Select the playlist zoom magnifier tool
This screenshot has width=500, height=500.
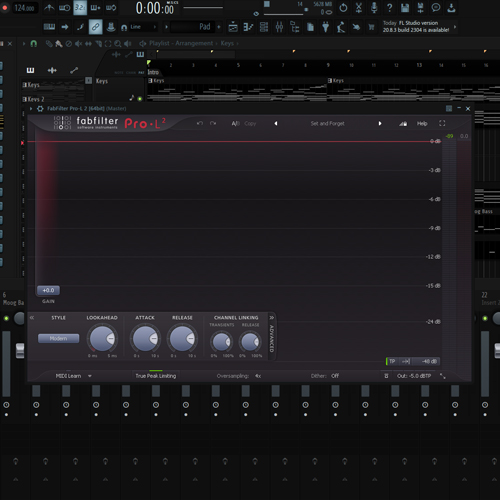118,43
